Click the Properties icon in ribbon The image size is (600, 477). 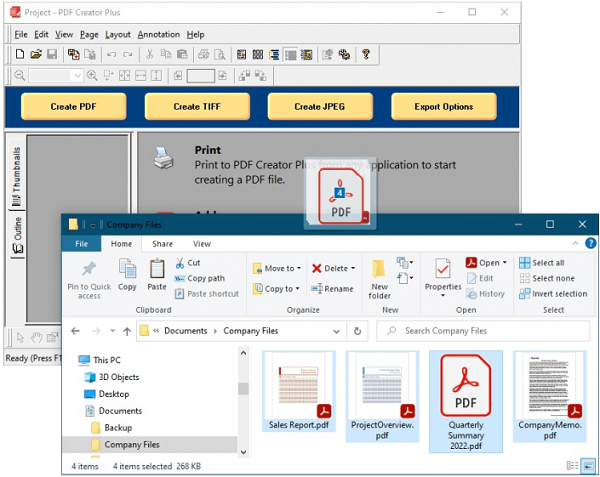point(443,274)
